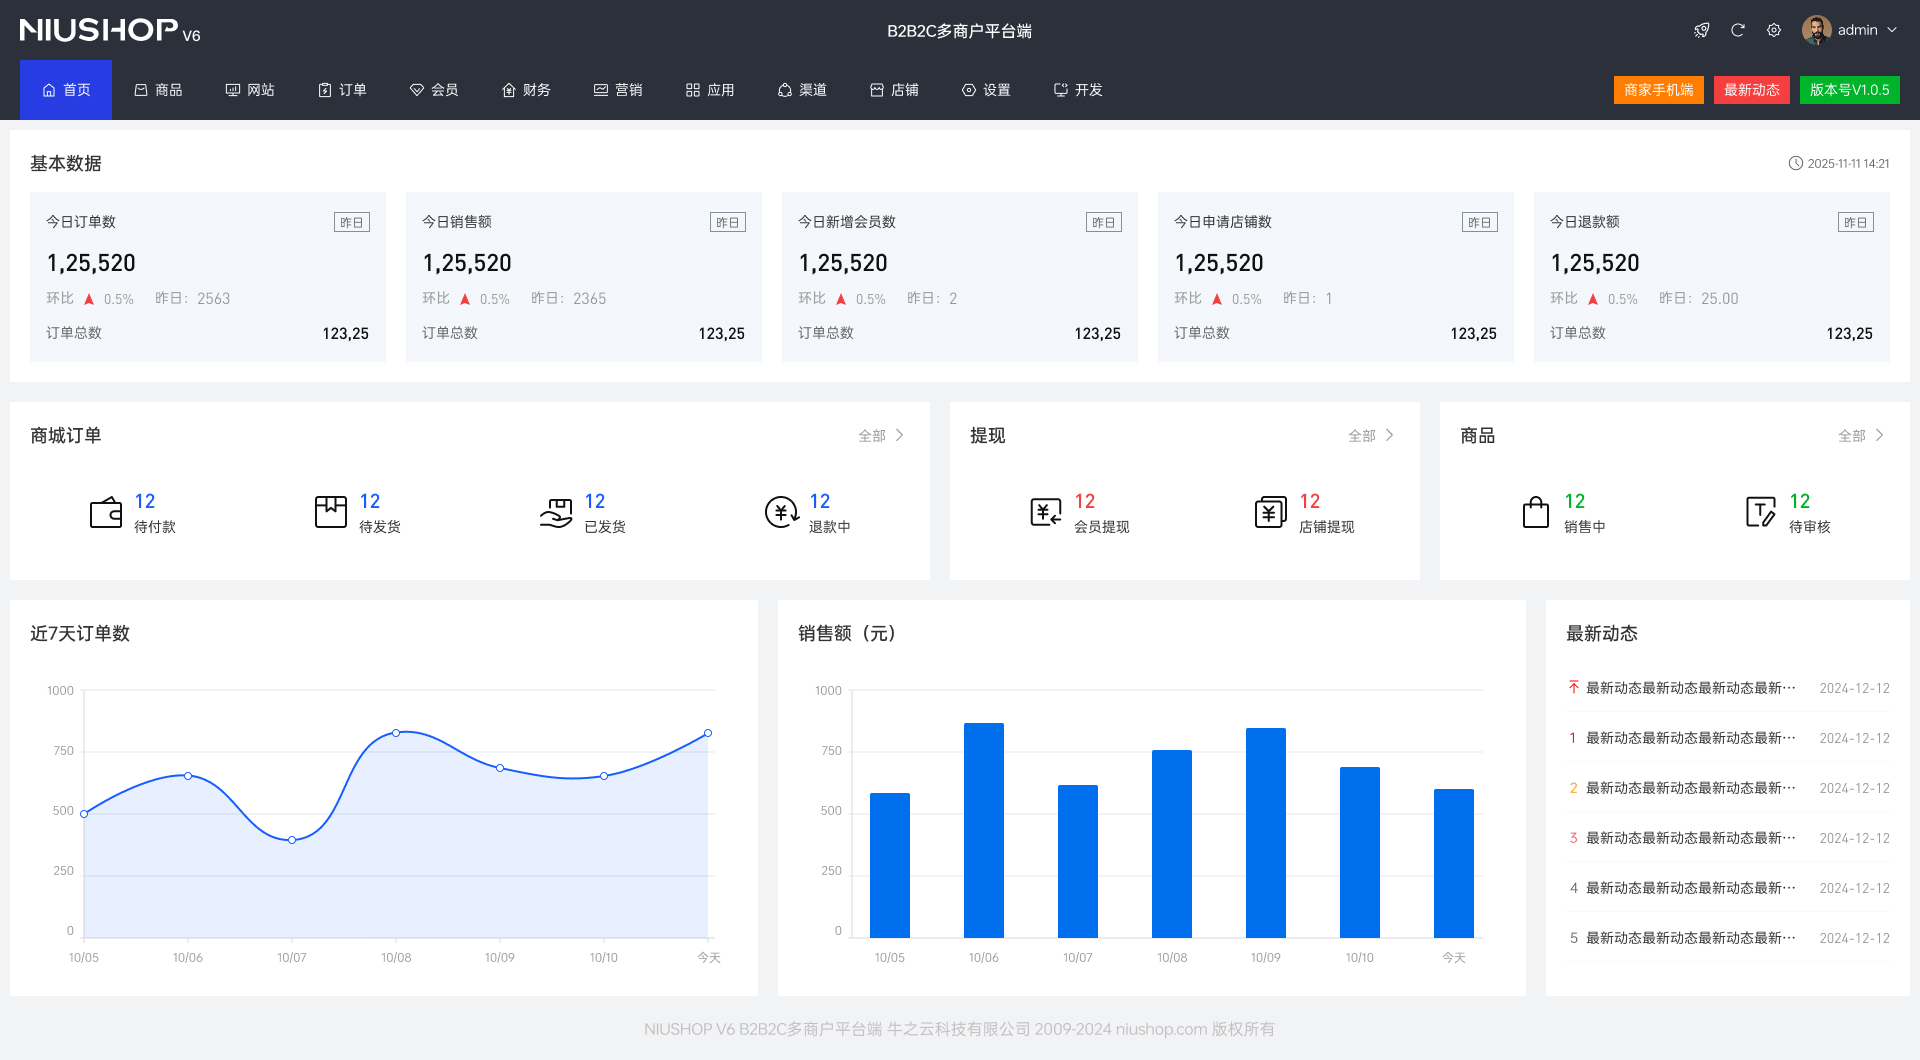Viewport: 1920px width, 1060px height.
Task: Open the 销售中 products icon
Action: click(x=1537, y=511)
